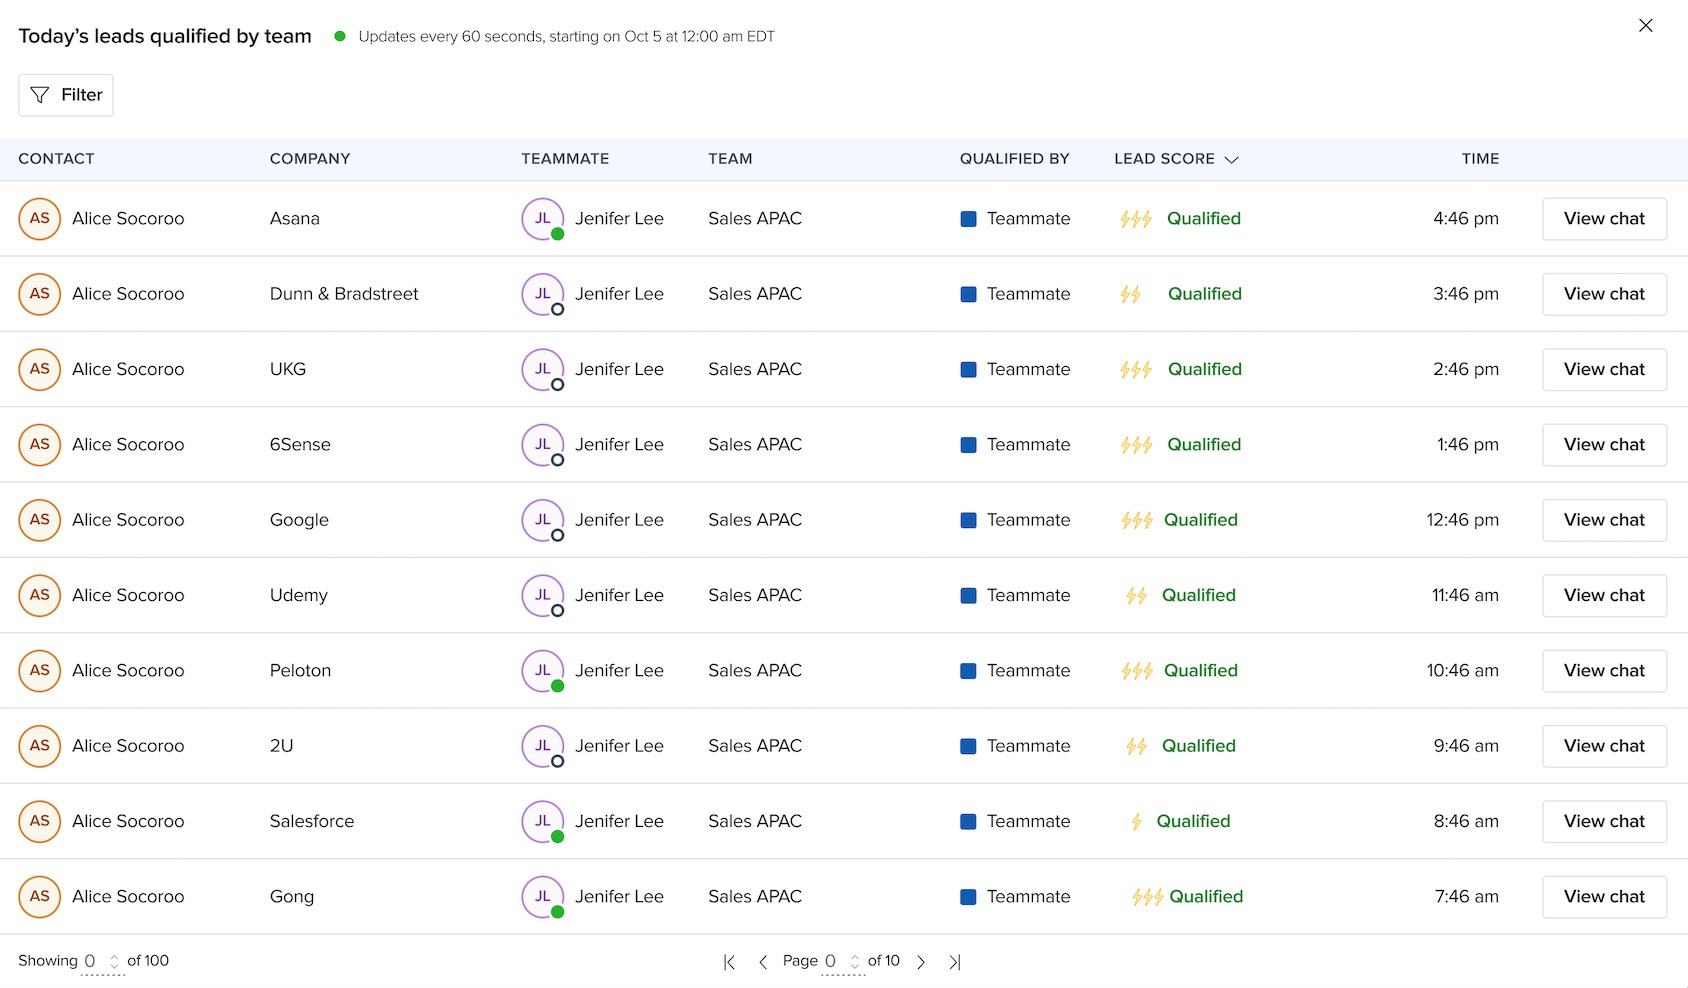
Task: Click the QUALIFIED BY column header
Action: pos(1015,159)
